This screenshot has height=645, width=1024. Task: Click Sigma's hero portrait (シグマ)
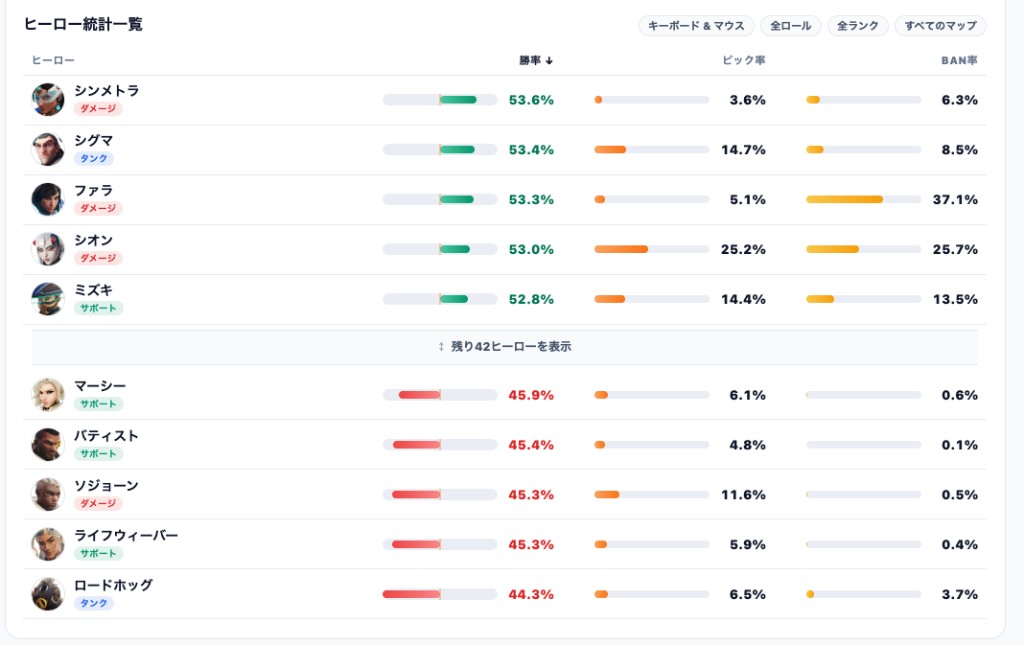48,149
